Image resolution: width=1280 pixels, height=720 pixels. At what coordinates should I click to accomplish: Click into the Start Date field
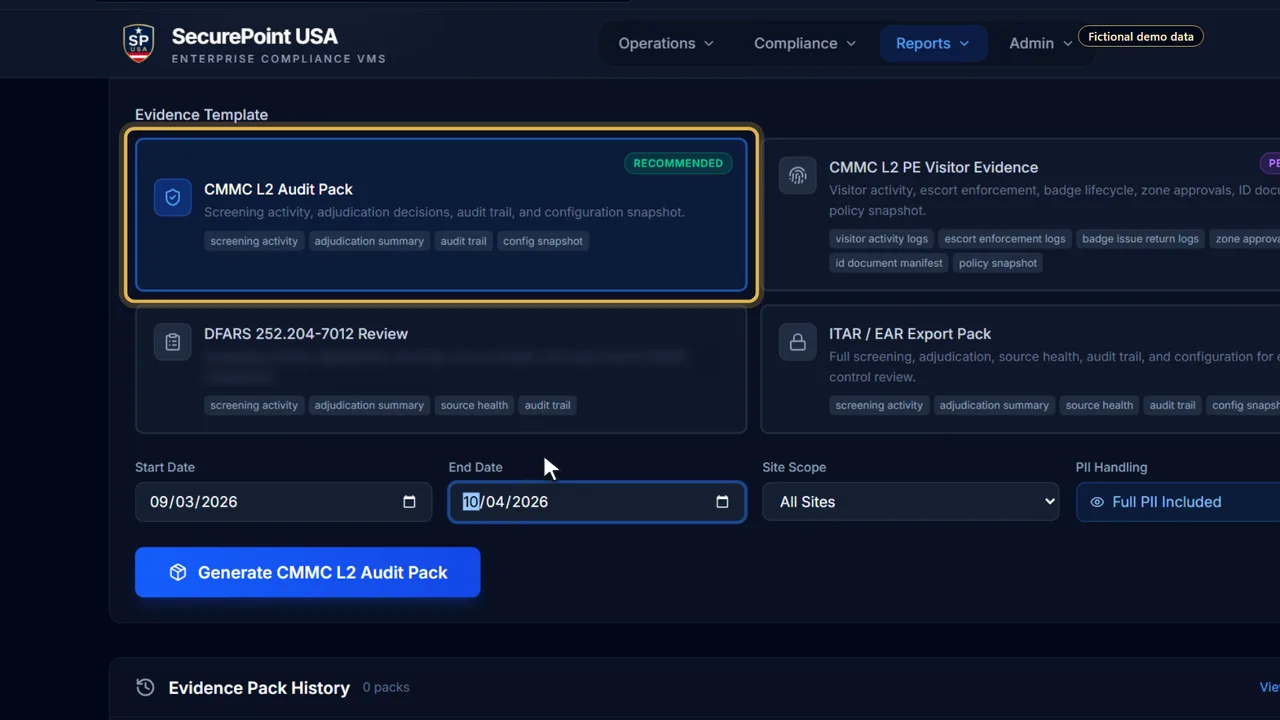point(283,502)
